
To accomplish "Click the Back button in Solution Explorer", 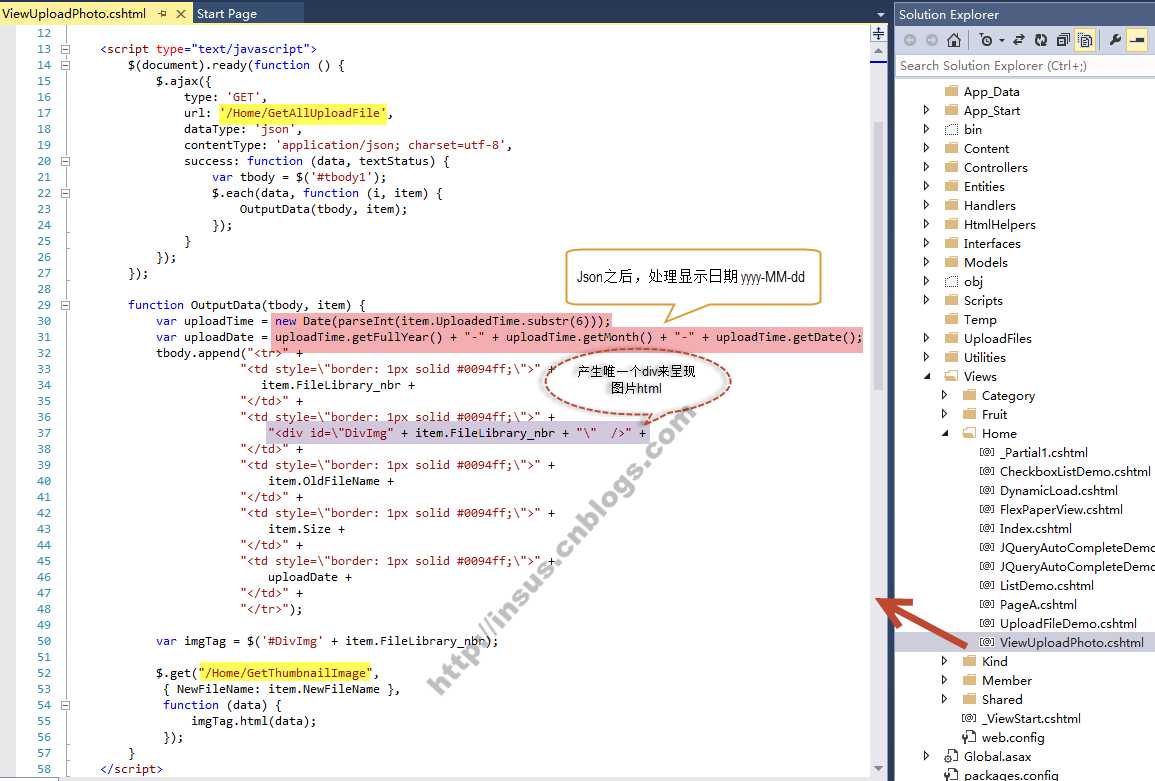I will (x=910, y=40).
